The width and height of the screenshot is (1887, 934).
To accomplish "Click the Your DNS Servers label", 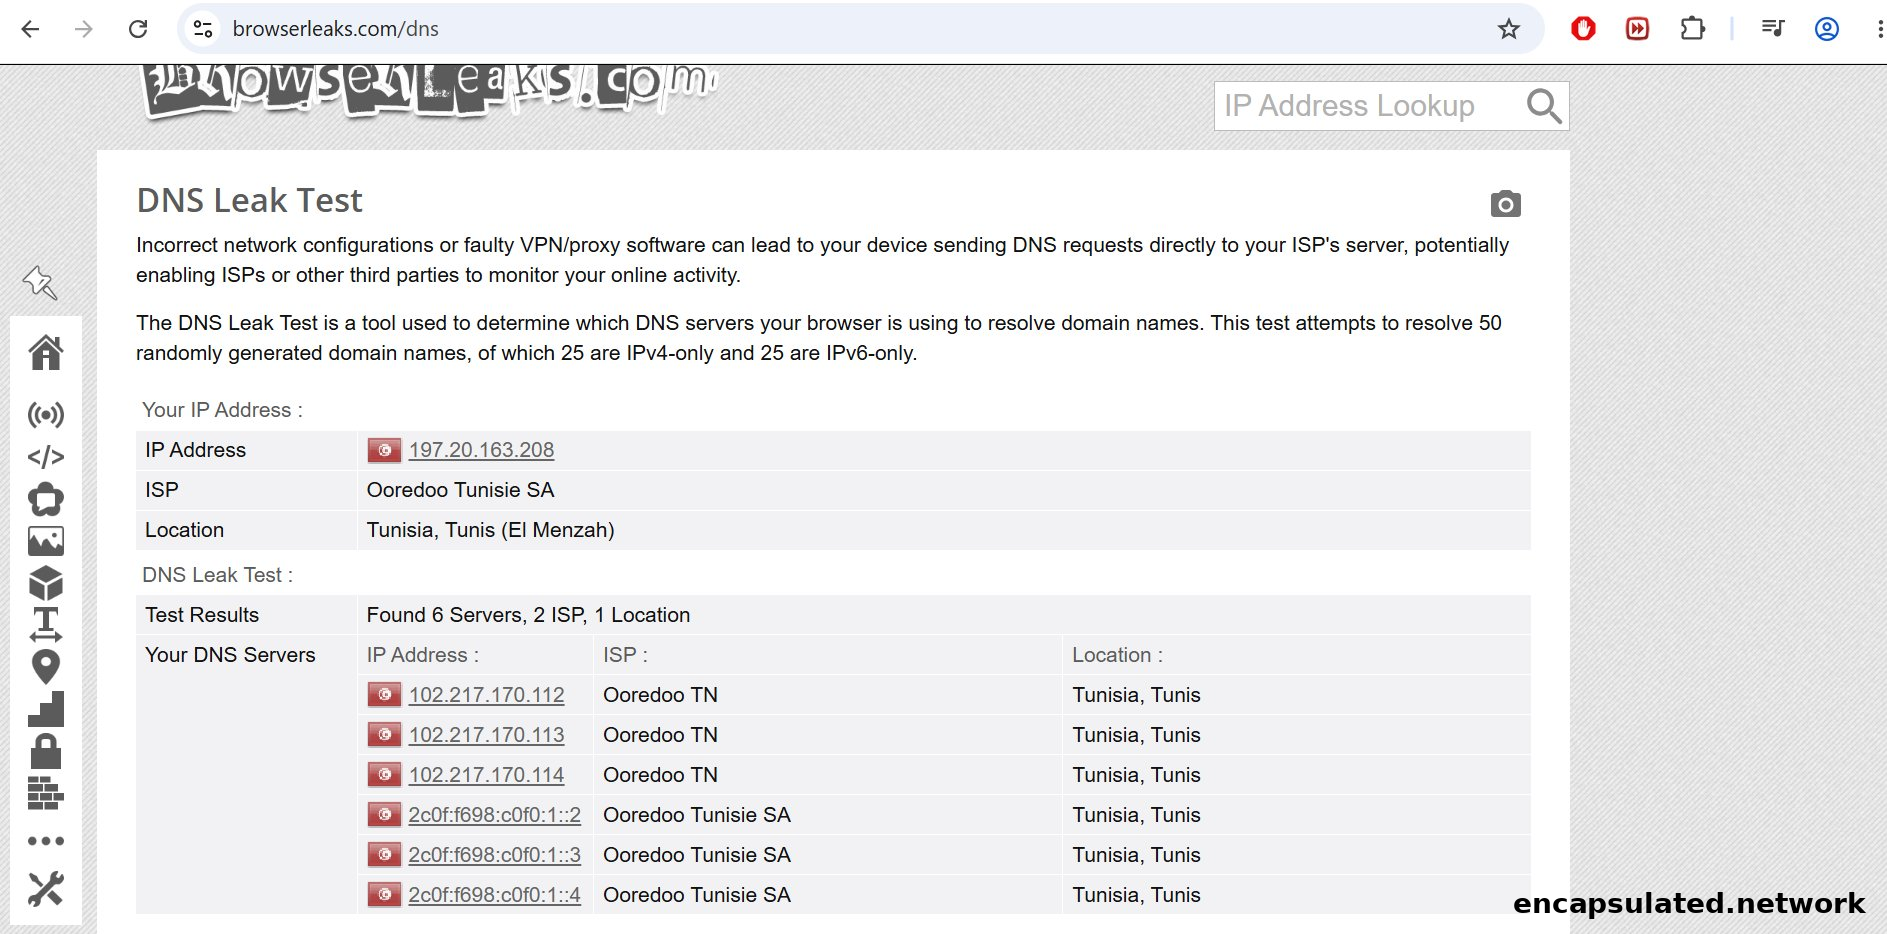I will pyautogui.click(x=230, y=655).
